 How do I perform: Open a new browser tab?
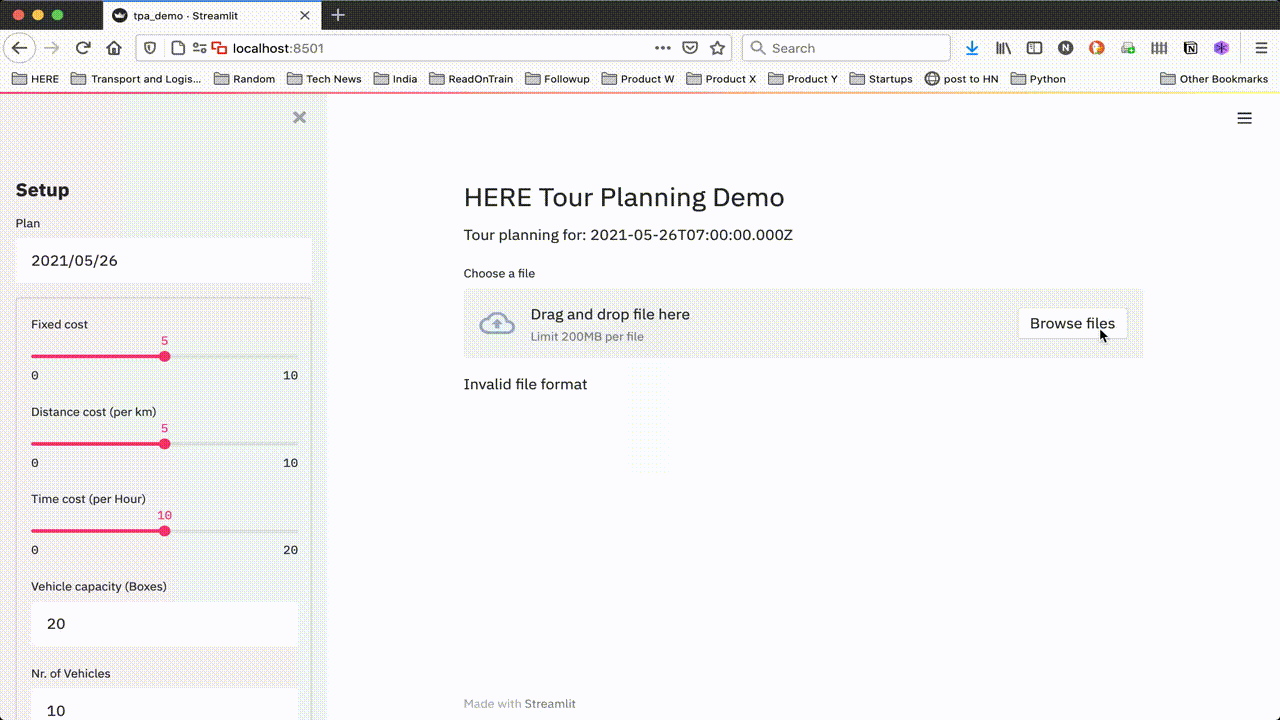(338, 15)
